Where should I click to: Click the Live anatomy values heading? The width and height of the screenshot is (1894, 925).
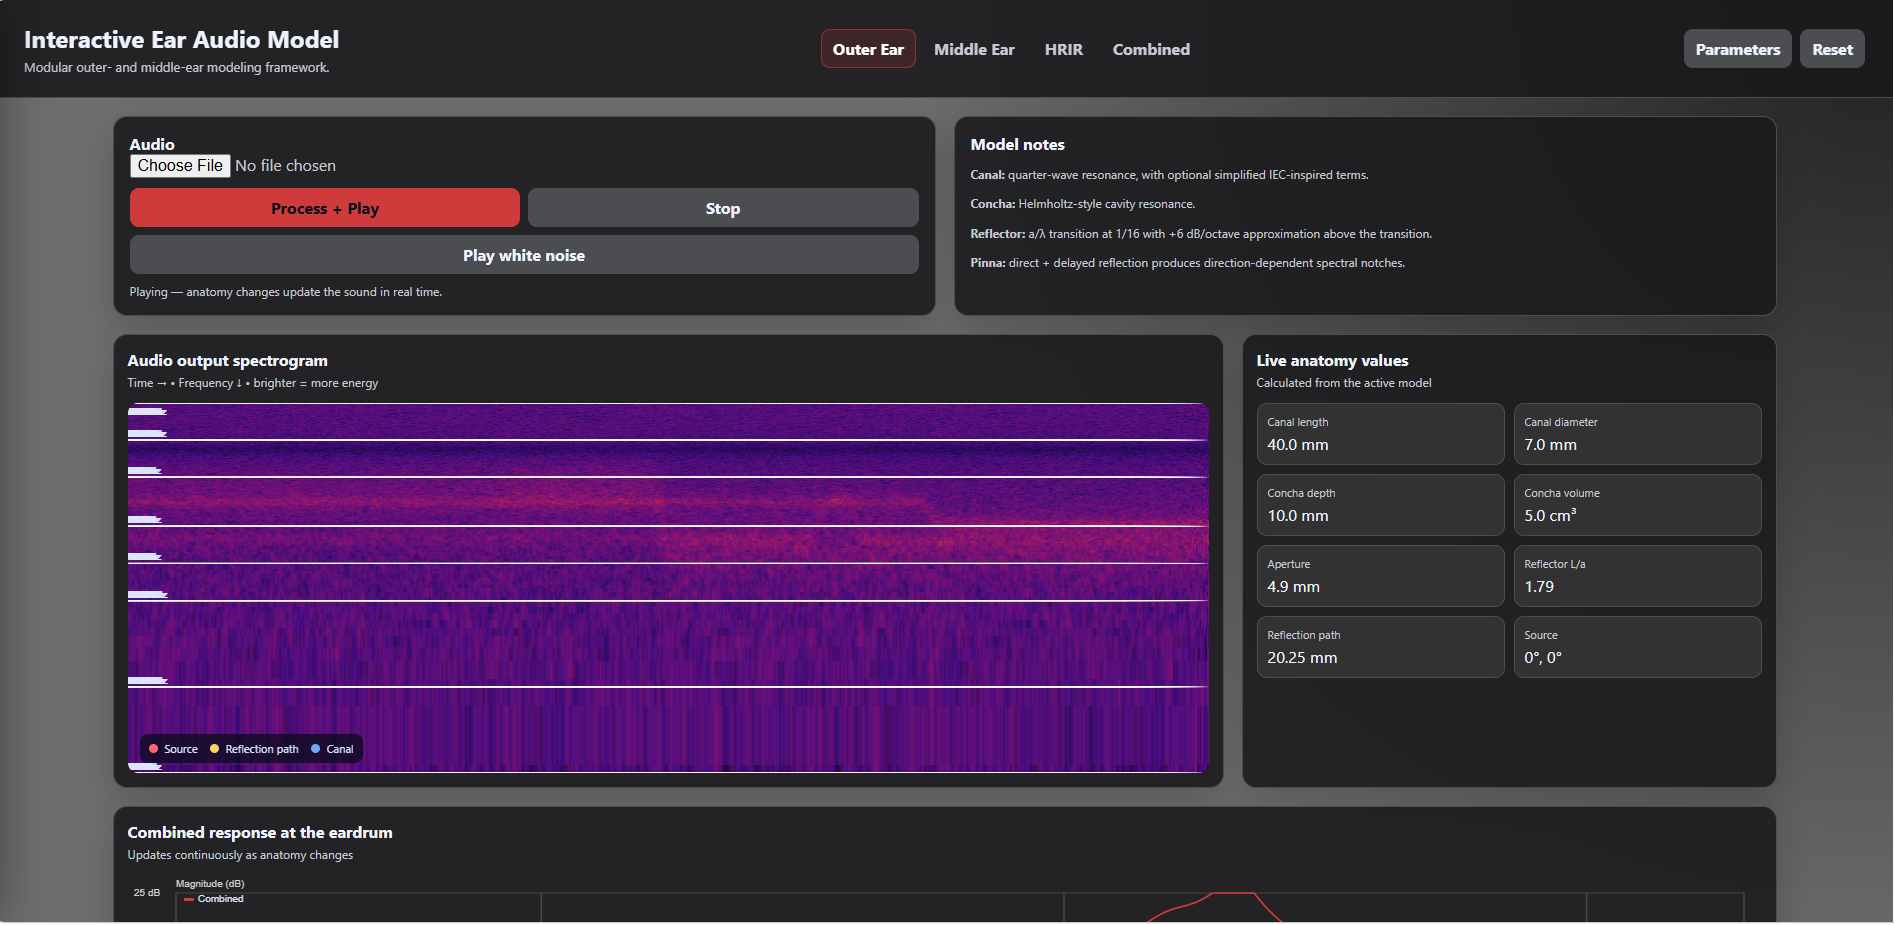coord(1332,361)
